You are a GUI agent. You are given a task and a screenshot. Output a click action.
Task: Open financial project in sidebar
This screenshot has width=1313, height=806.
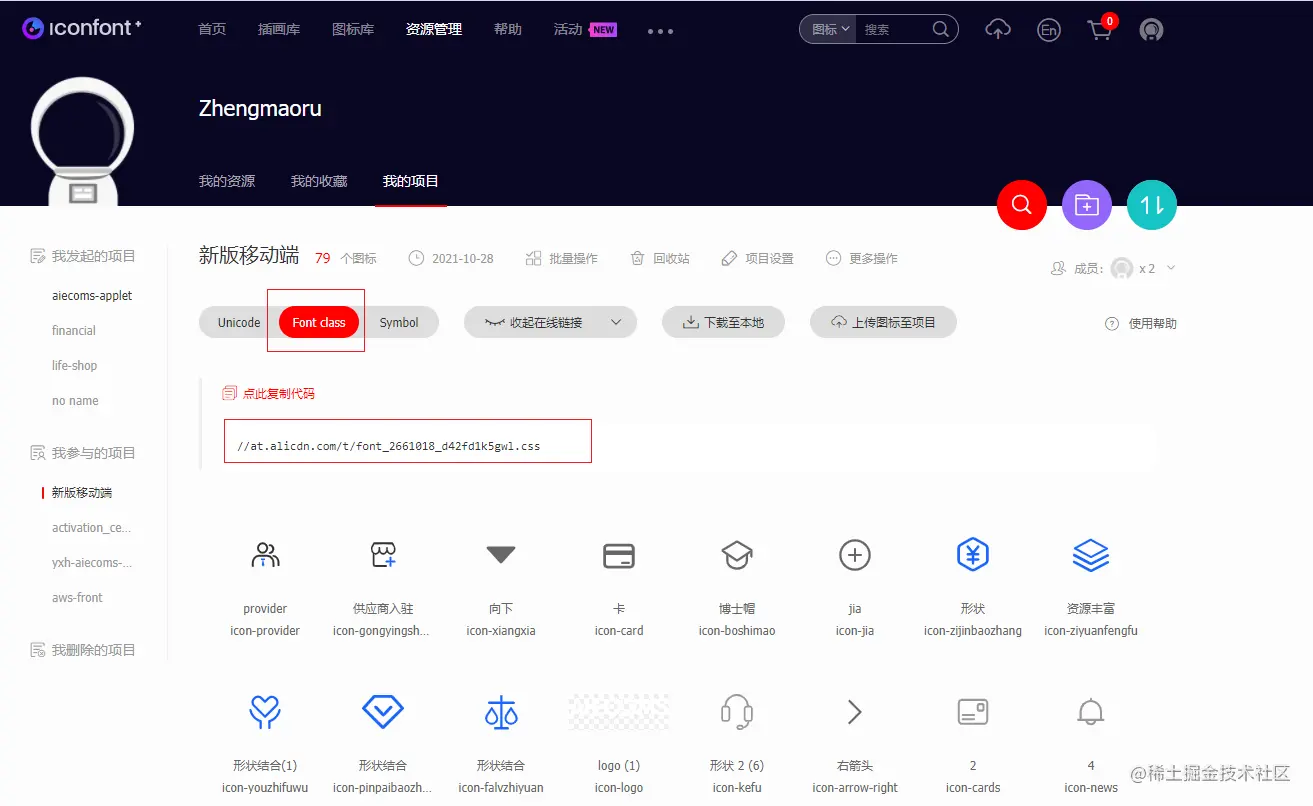[x=74, y=331]
